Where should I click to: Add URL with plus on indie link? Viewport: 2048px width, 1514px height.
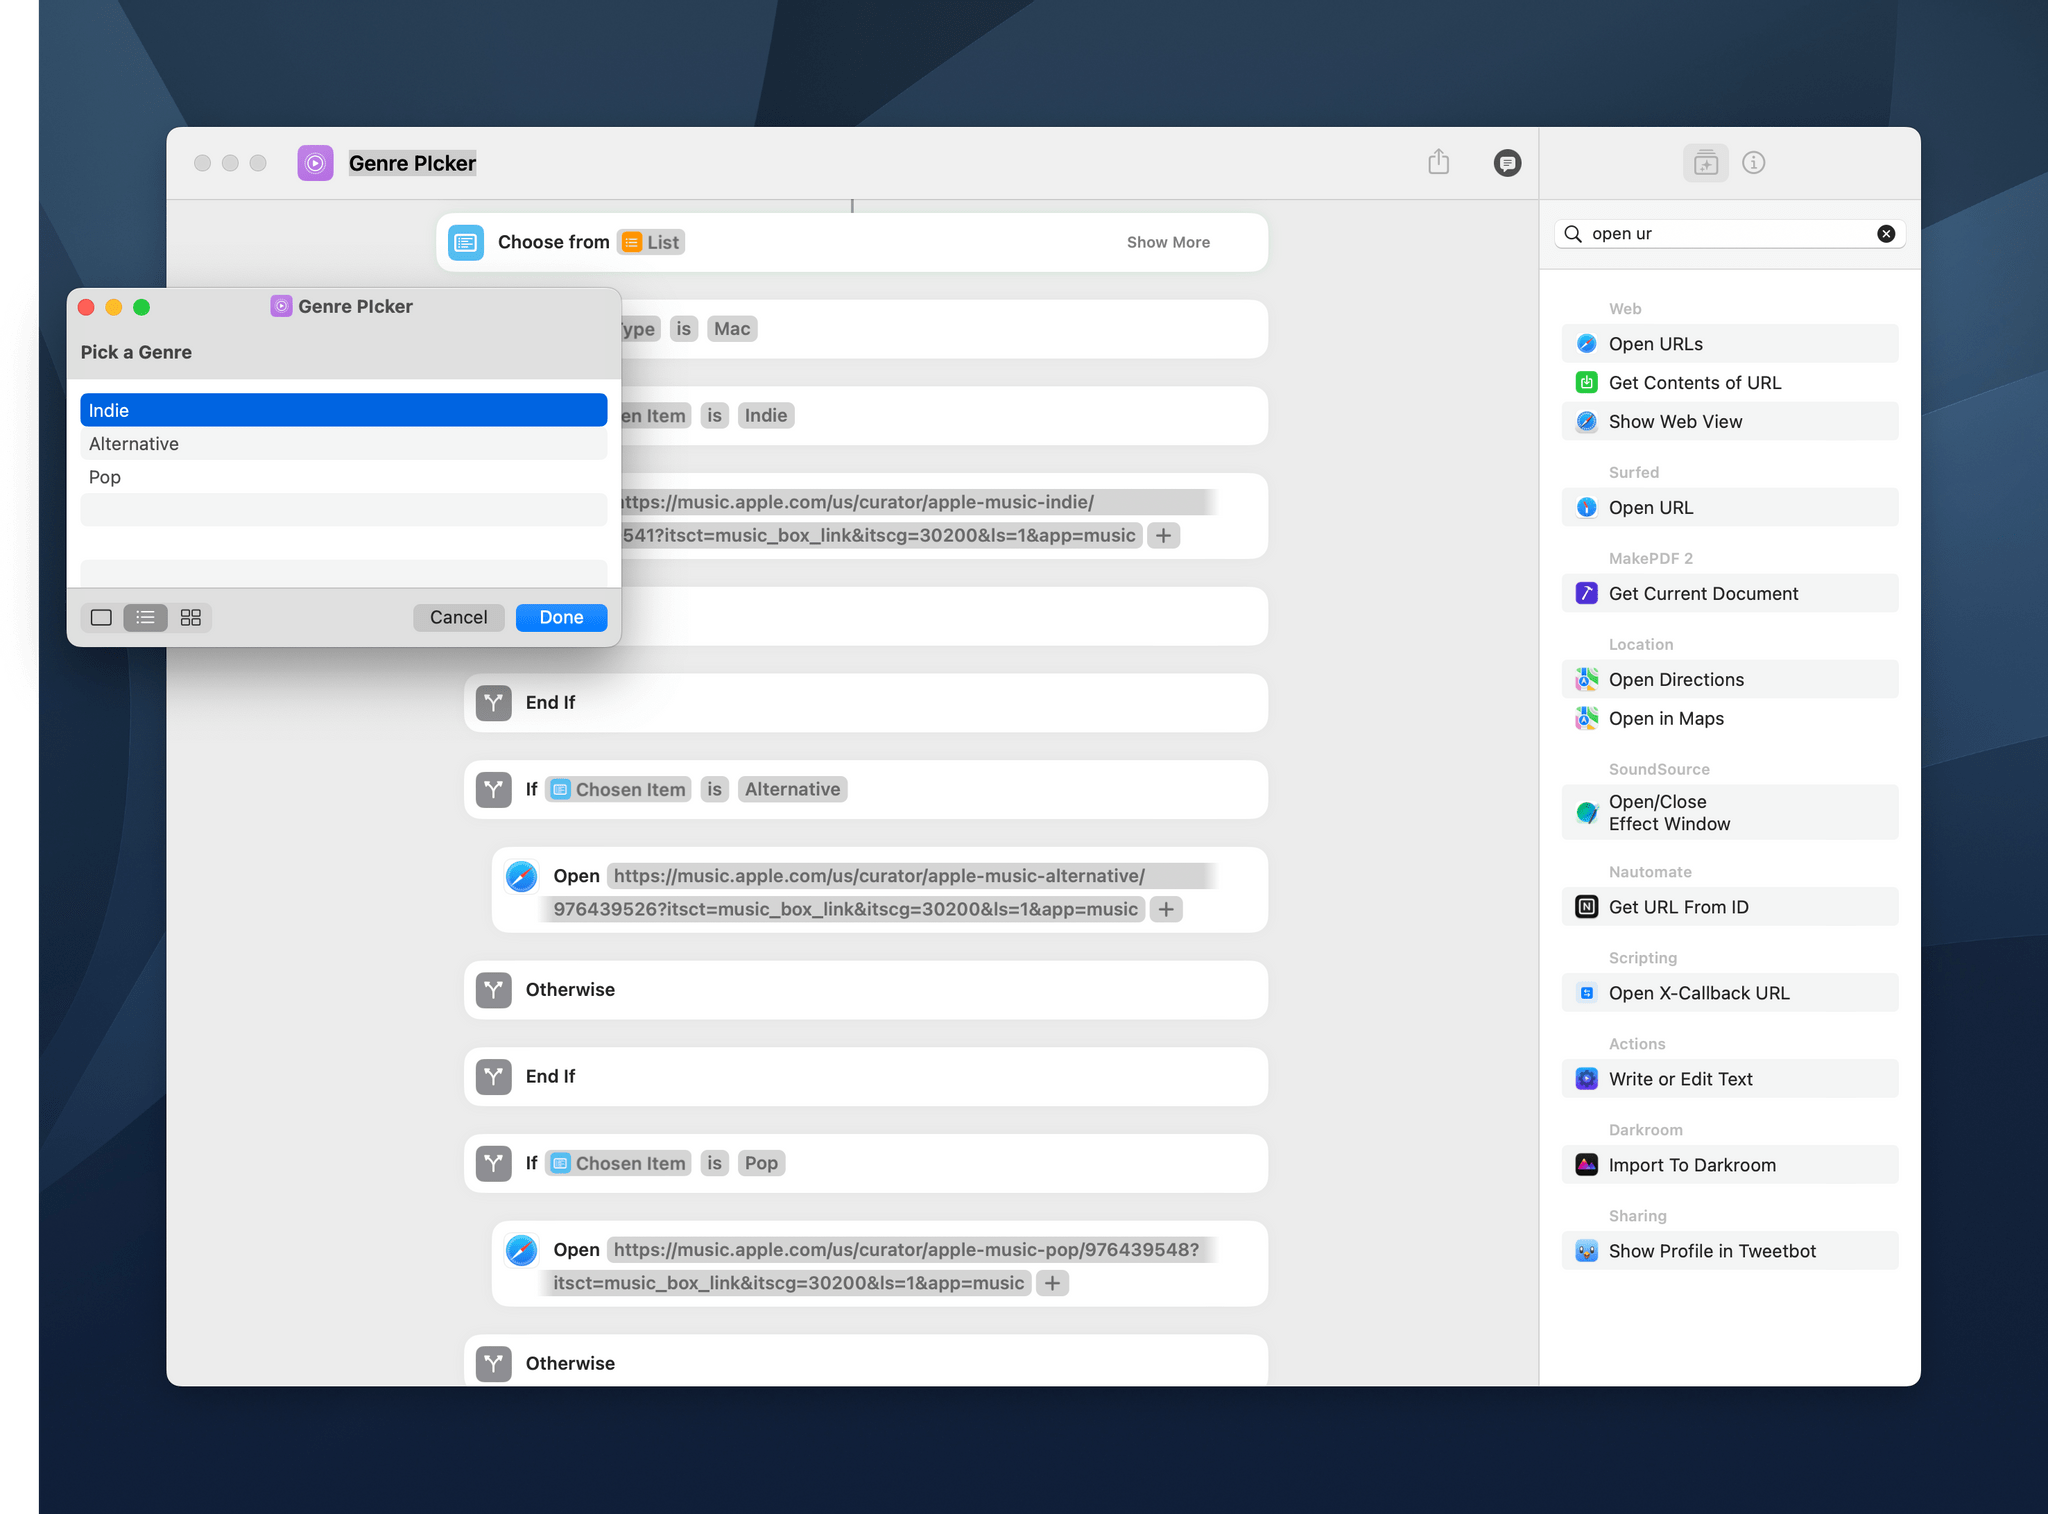pyautogui.click(x=1163, y=536)
